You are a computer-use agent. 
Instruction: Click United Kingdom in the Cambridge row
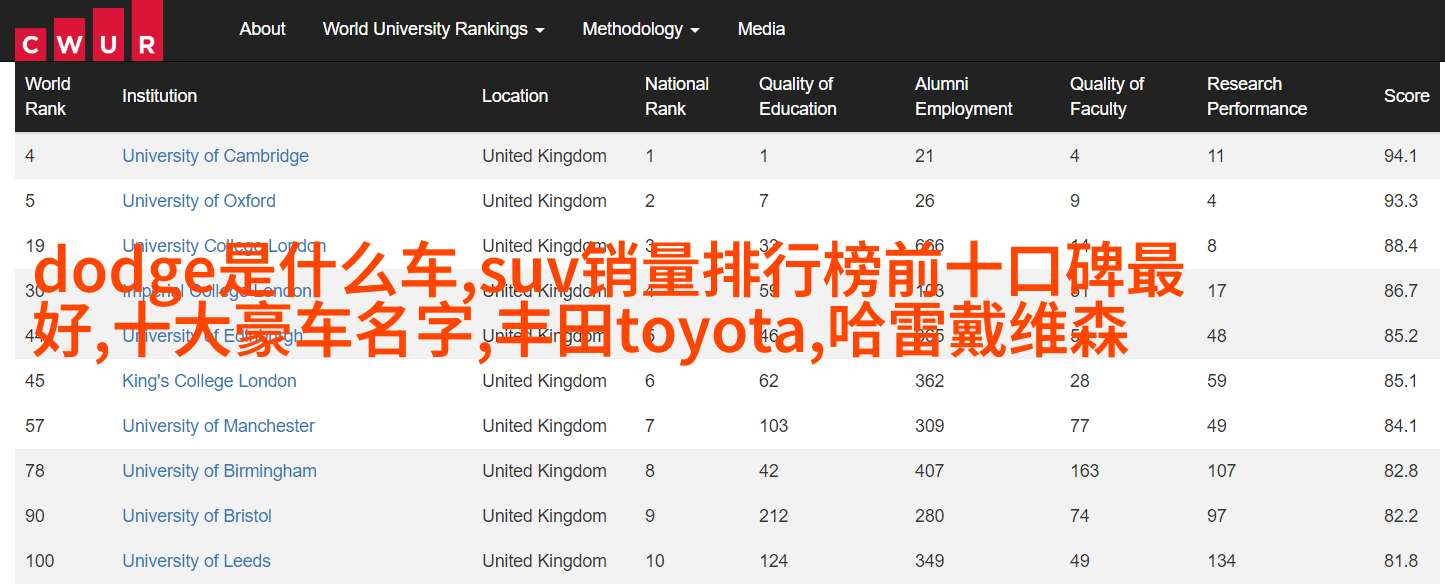point(544,156)
